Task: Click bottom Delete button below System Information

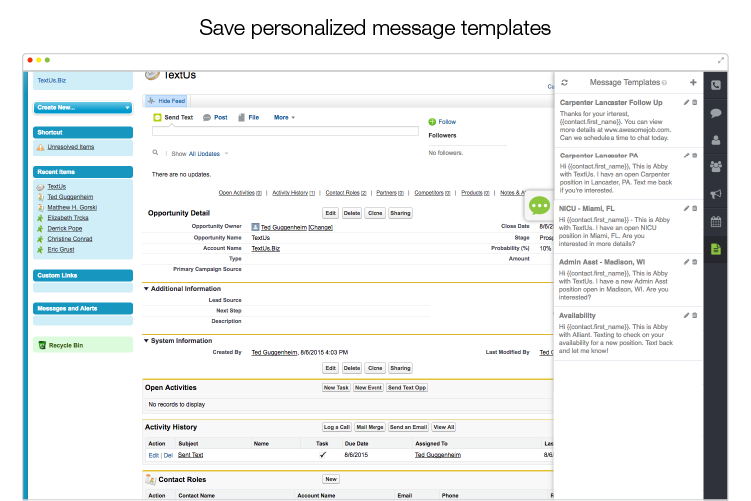Action: 352,368
